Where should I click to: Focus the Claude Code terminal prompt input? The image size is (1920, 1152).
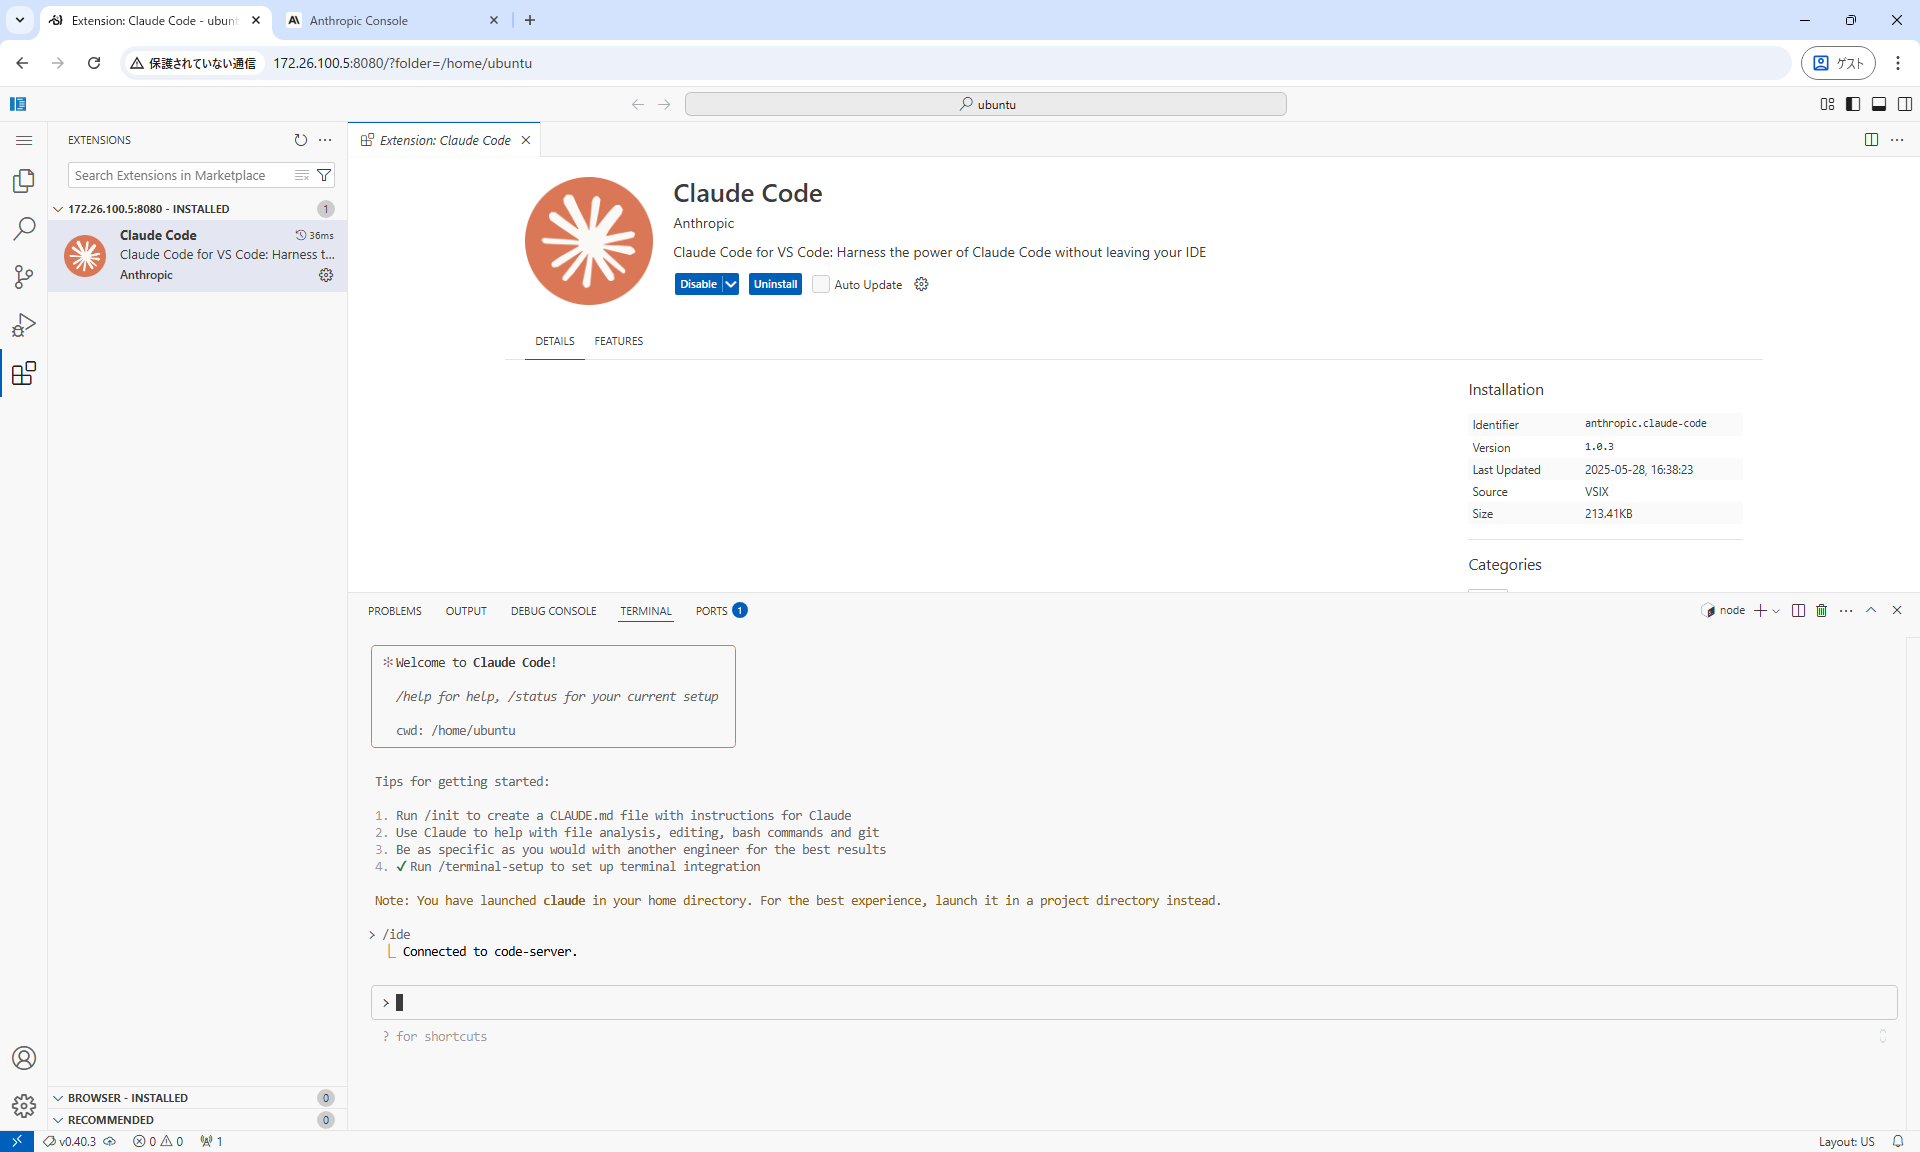(x=1134, y=1002)
